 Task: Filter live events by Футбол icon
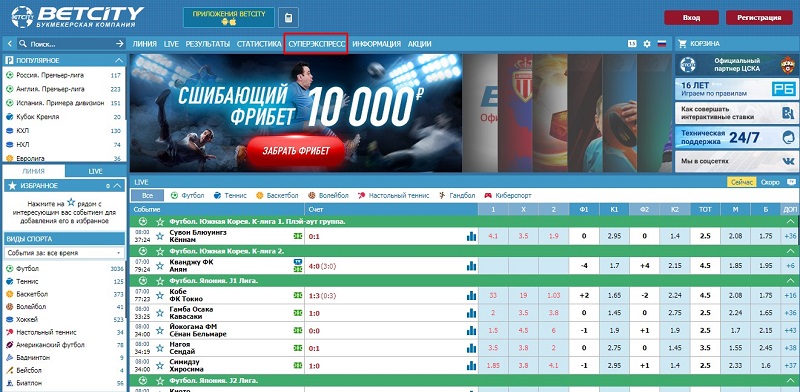point(174,195)
